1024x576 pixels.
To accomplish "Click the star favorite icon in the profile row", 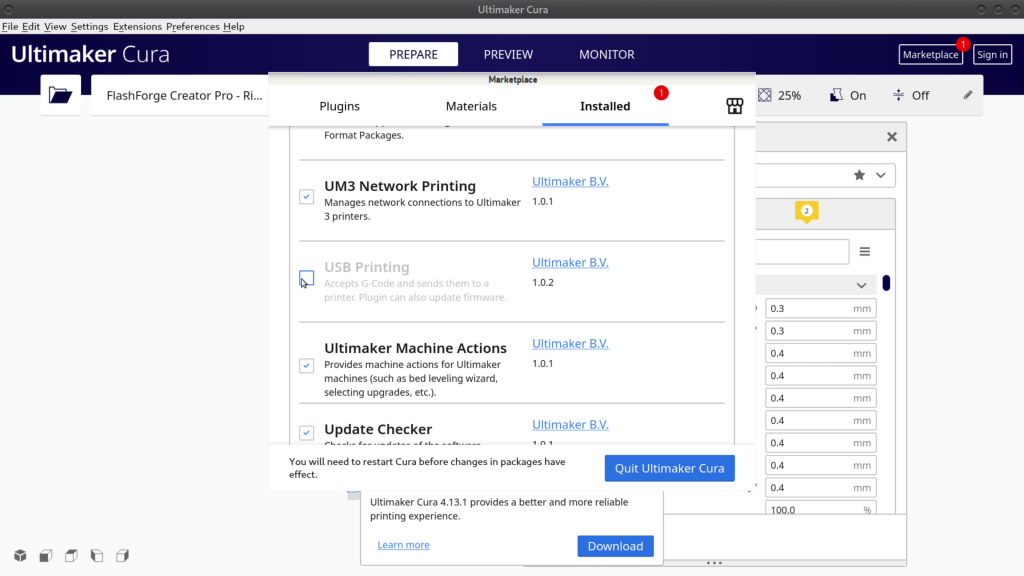I will point(859,175).
